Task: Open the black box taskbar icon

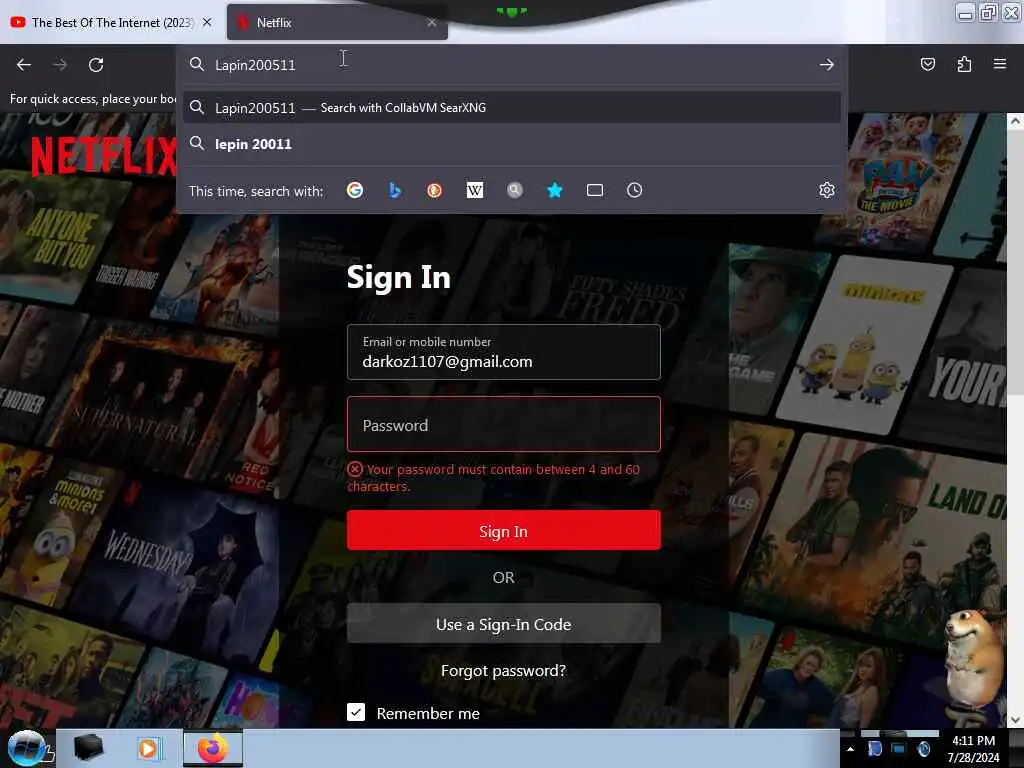Action: pyautogui.click(x=88, y=748)
